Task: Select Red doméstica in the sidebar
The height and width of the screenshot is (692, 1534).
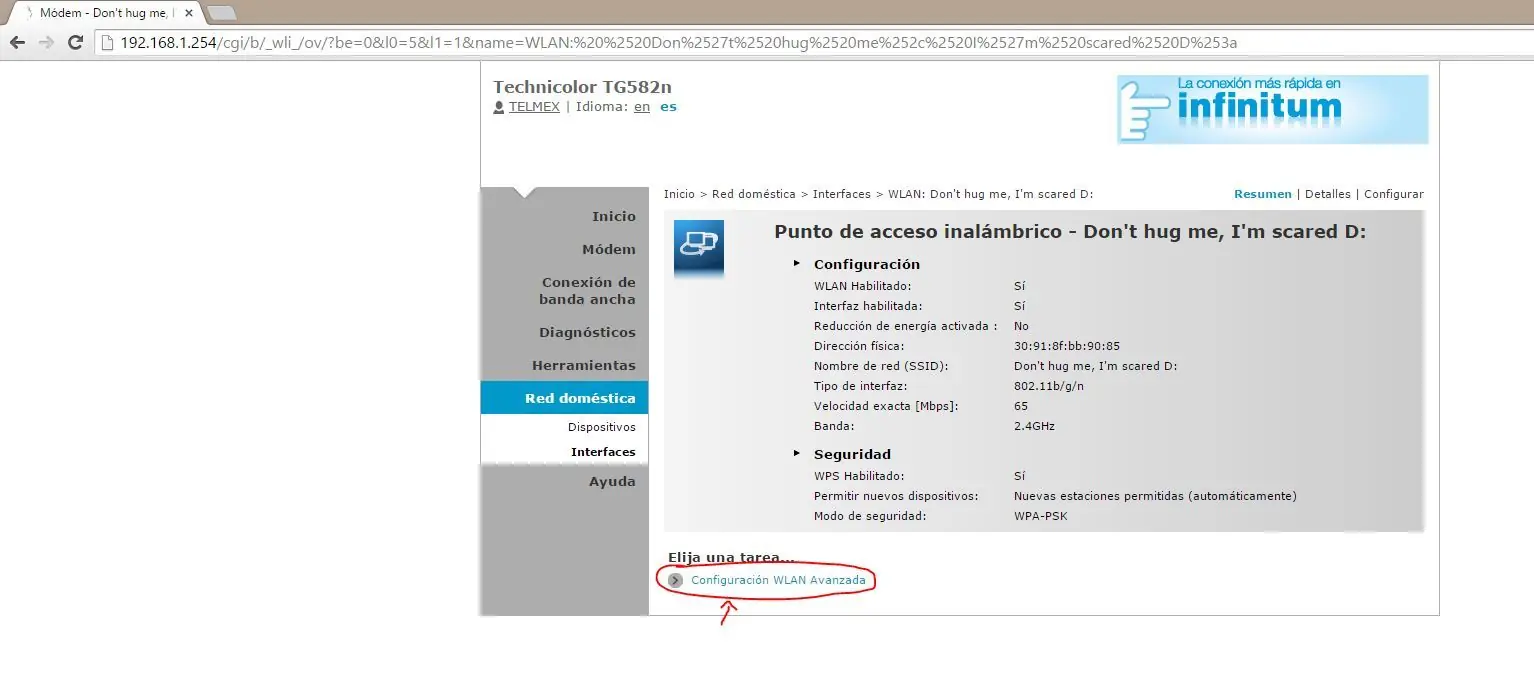Action: [564, 398]
